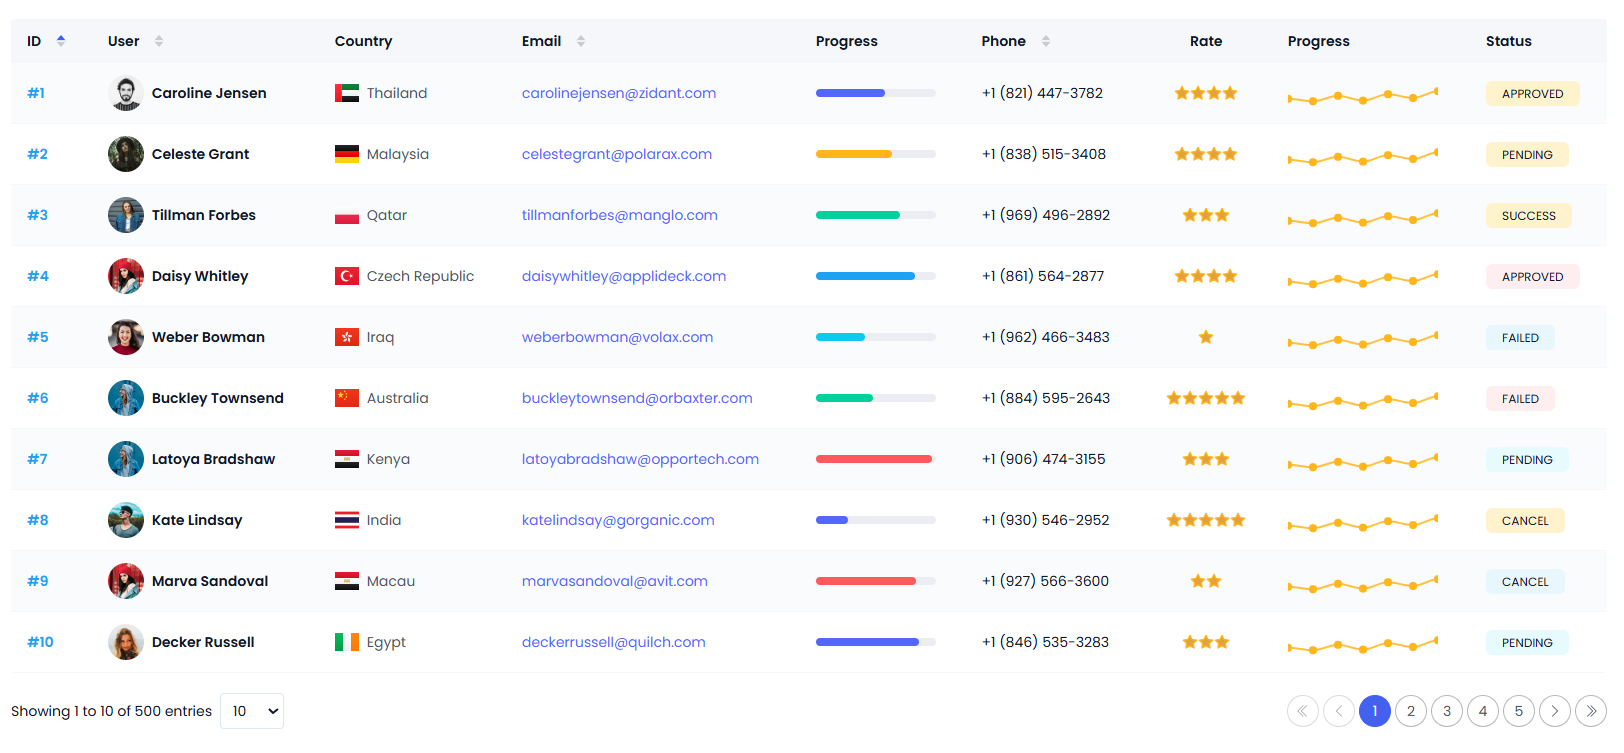Click Celeste Grant's avatar
Viewport: 1624px width, 753px height.
[126, 154]
